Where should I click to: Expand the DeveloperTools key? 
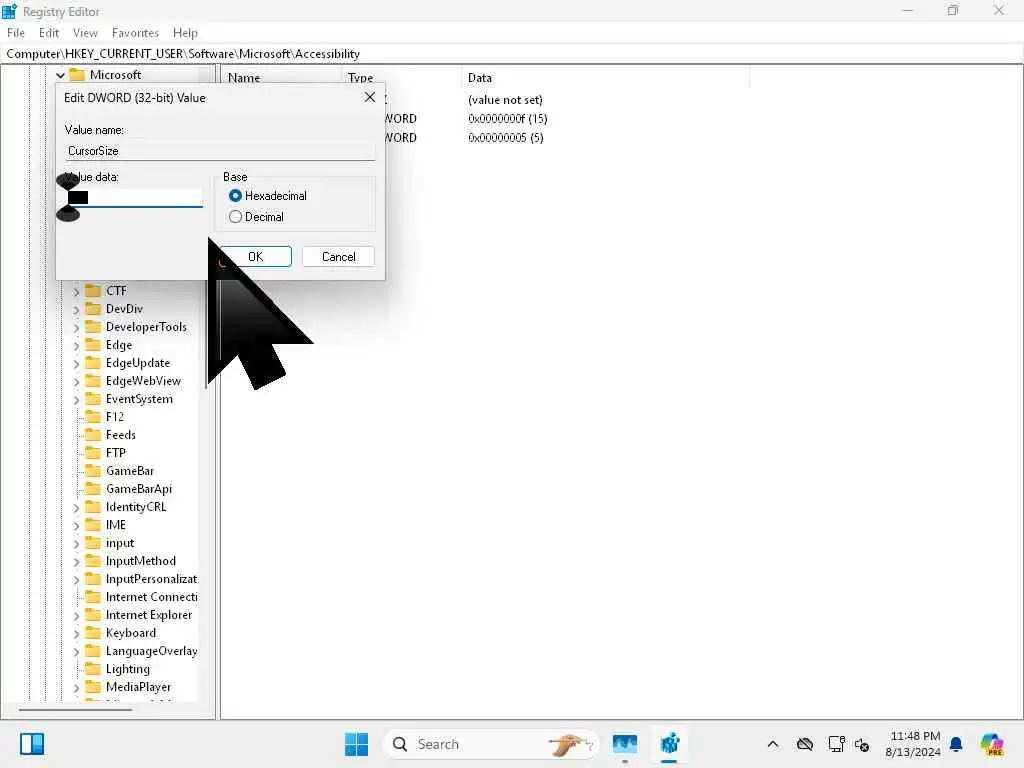click(76, 327)
